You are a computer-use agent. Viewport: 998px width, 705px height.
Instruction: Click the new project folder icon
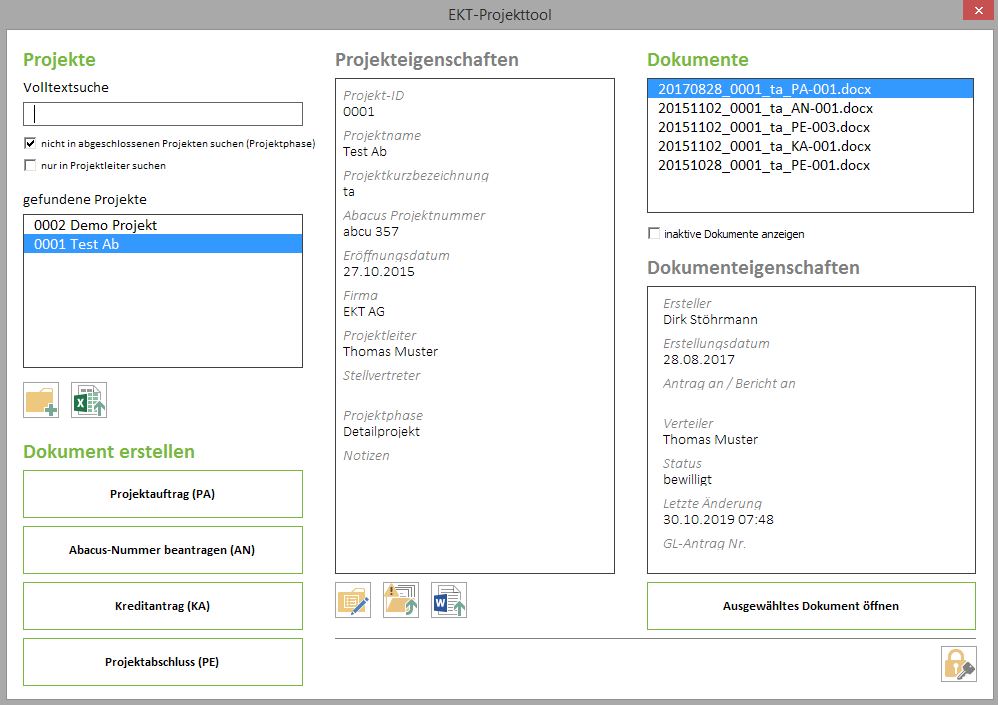coord(41,400)
